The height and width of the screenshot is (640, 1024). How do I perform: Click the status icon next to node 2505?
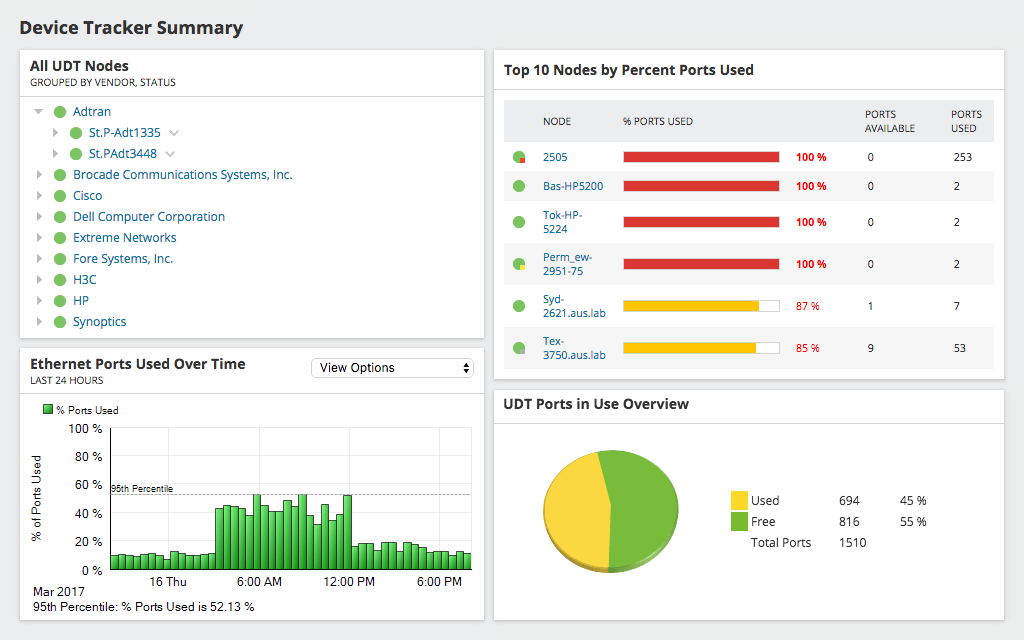pyautogui.click(x=520, y=156)
